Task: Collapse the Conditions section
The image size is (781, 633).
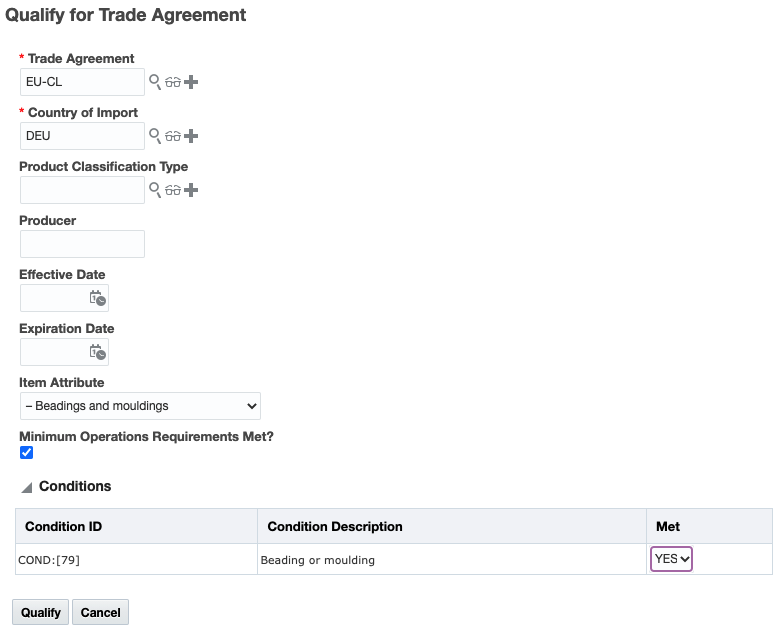Action: point(27,487)
